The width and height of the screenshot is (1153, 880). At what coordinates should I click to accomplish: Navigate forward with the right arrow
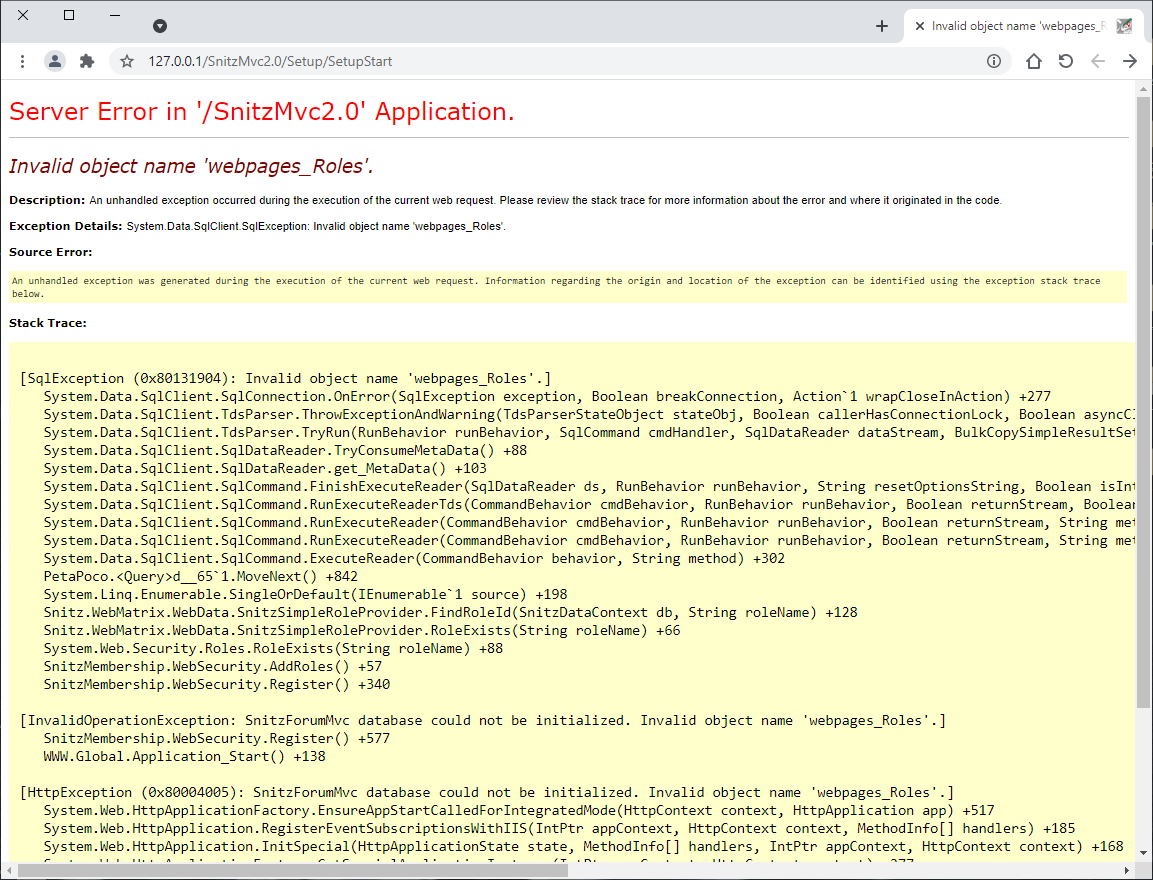tap(1130, 61)
